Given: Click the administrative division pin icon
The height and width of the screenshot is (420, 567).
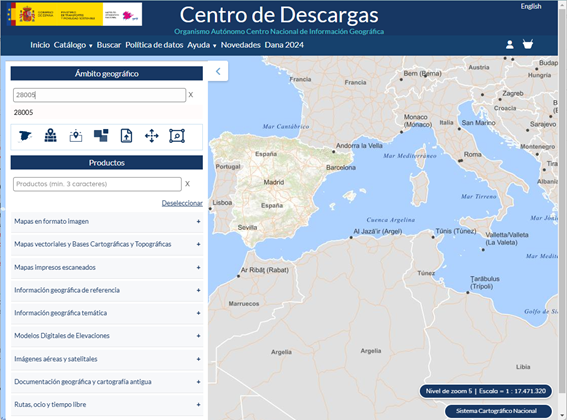Looking at the screenshot, I should click(51, 136).
